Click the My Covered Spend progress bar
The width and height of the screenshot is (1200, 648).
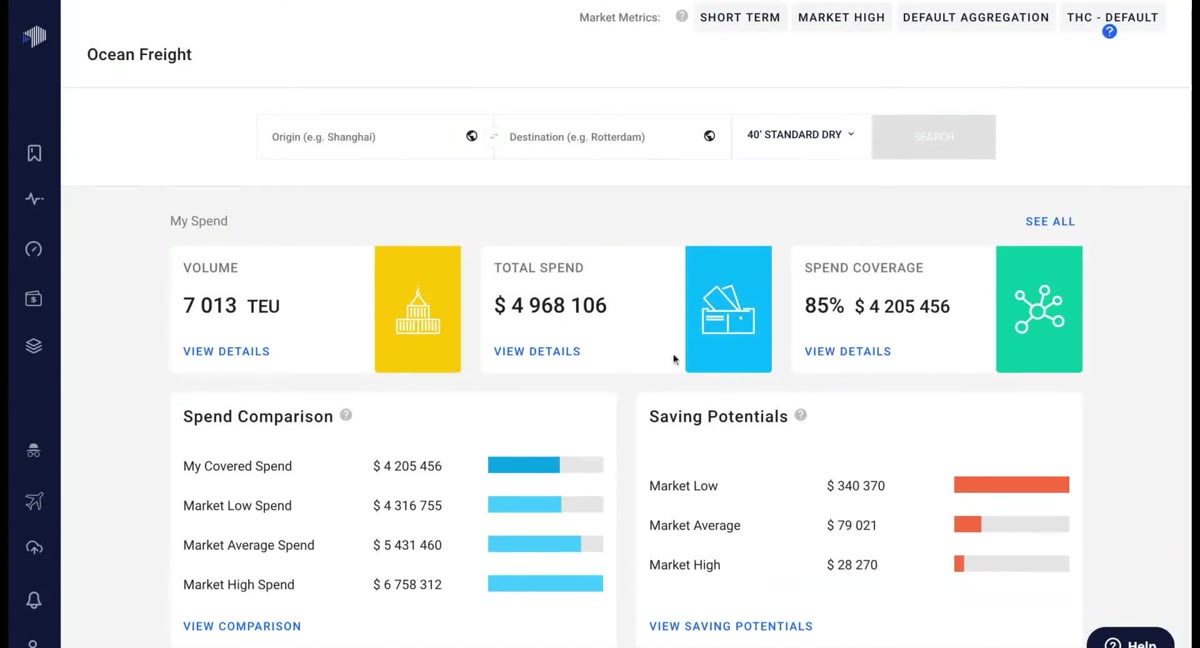point(546,465)
